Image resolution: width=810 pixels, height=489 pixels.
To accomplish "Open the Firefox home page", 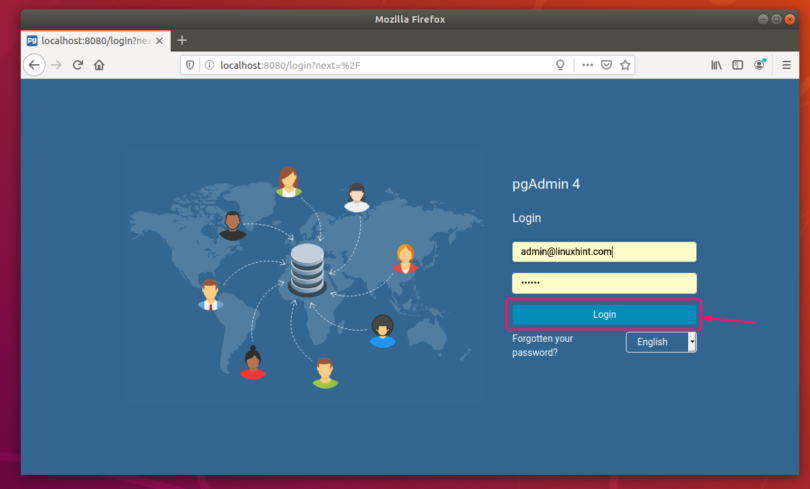I will coord(99,65).
